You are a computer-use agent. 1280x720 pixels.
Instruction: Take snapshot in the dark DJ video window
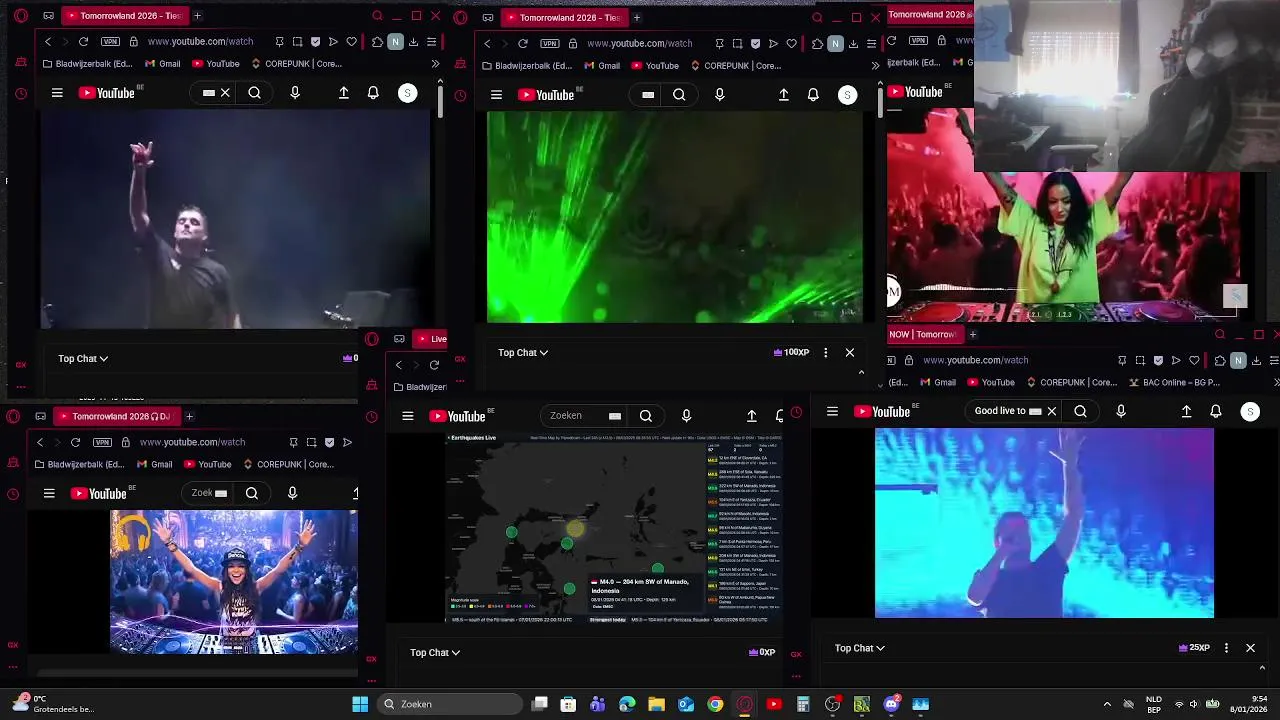[297, 42]
